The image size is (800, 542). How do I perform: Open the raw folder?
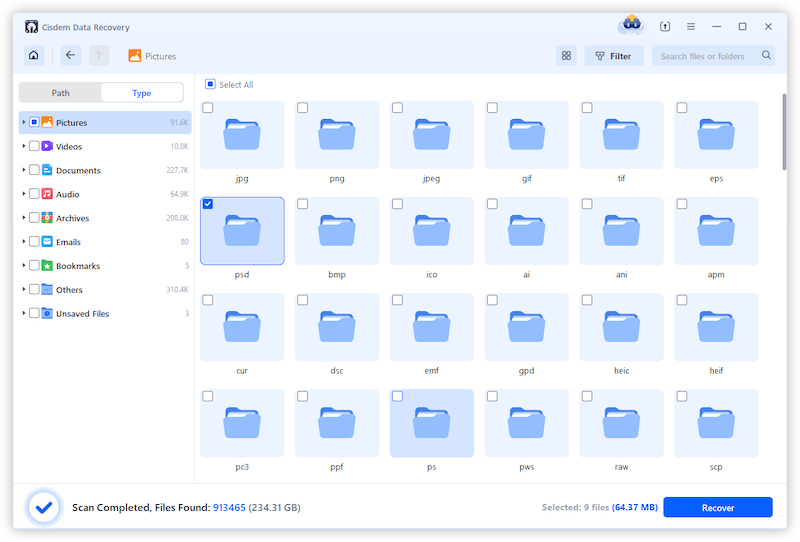click(x=621, y=423)
